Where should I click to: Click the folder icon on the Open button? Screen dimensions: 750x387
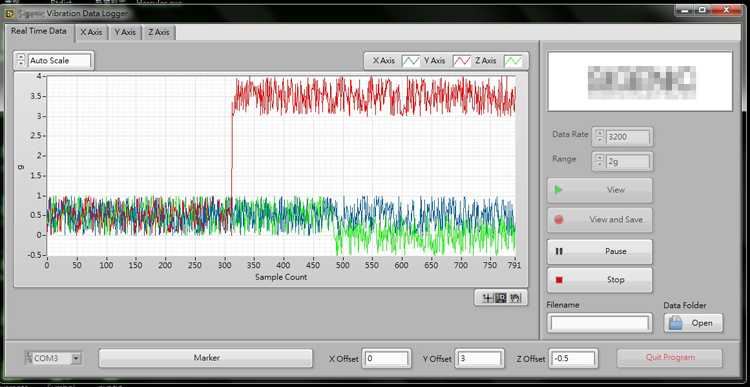[675, 323]
